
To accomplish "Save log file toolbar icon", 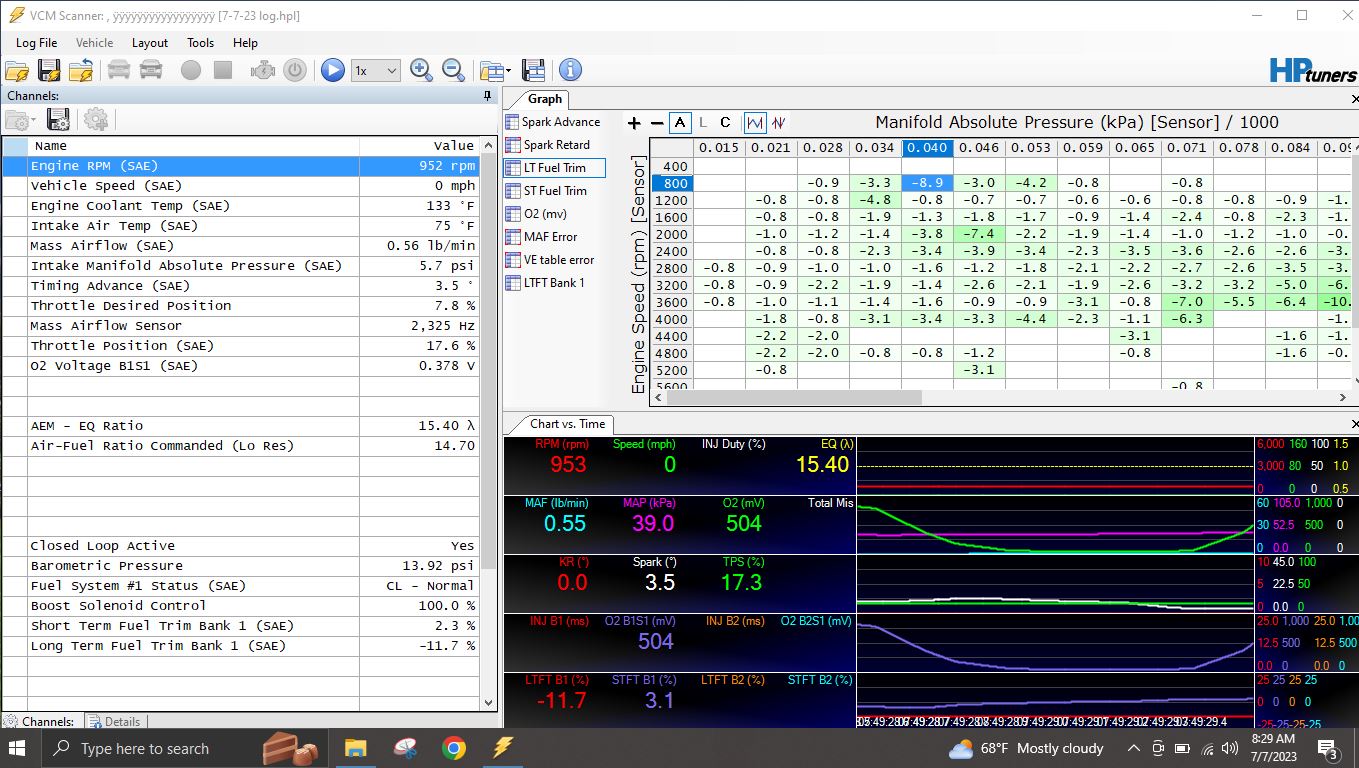I will point(49,70).
